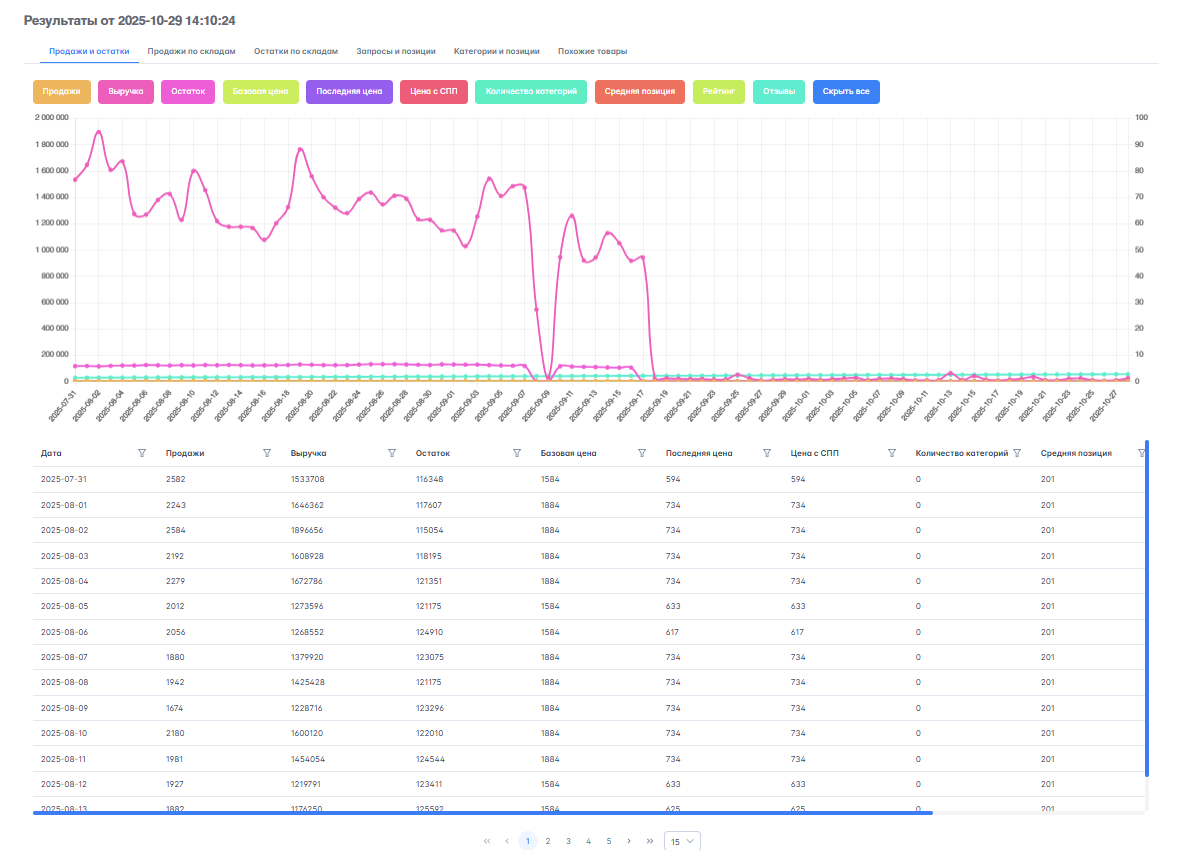Open the Похожие товары tab
The image size is (1184, 868).
(x=592, y=51)
